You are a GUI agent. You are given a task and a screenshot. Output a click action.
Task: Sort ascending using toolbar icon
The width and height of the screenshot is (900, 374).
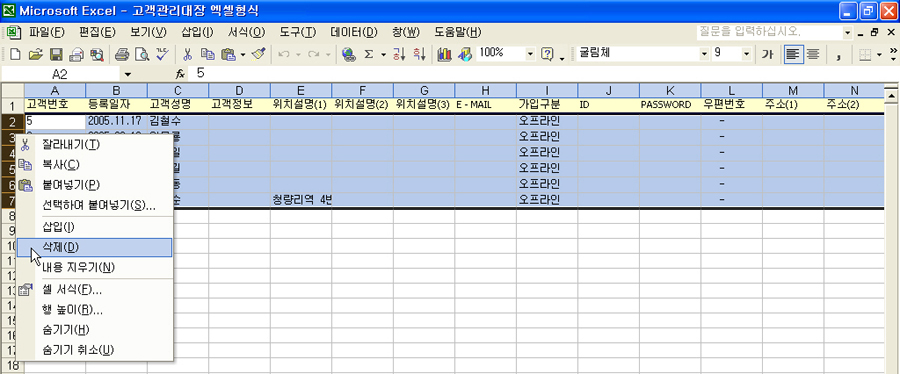[399, 54]
